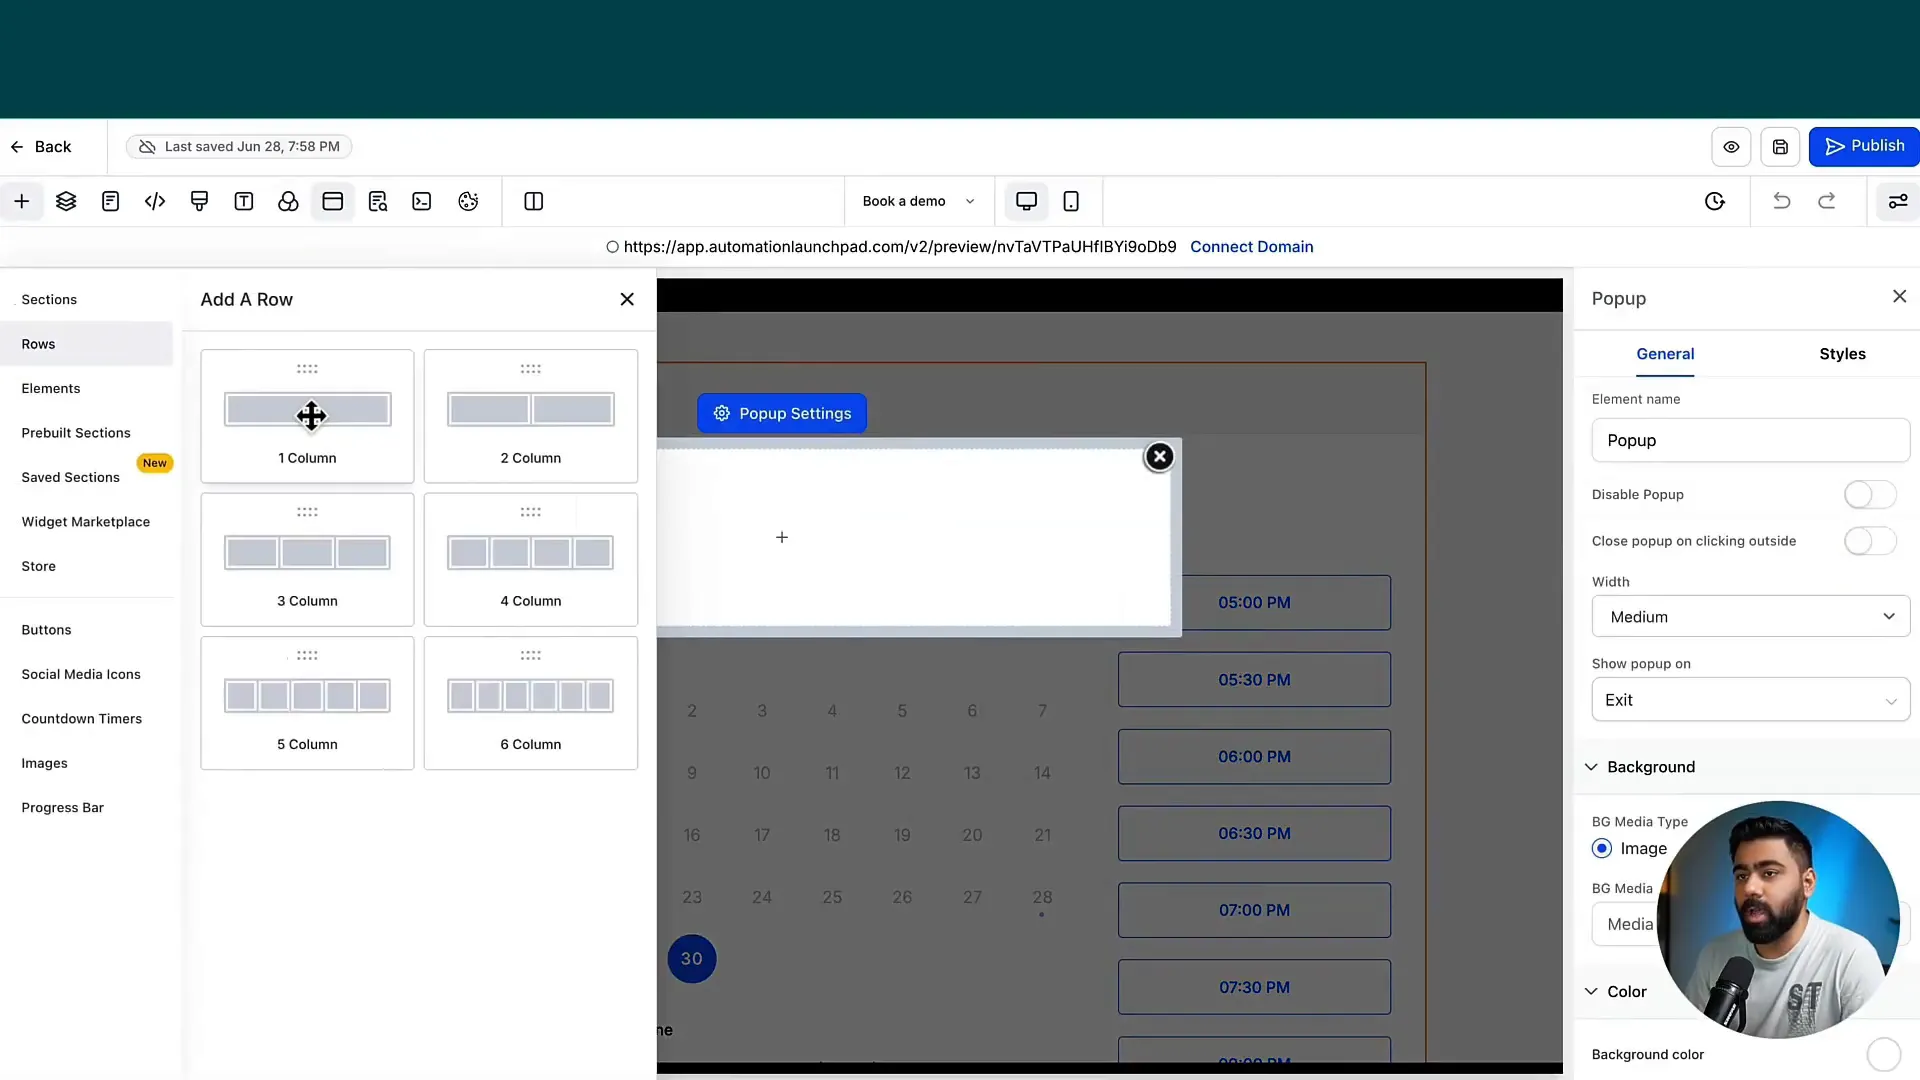Screen dimensions: 1920x1080
Task: Open the Buttons category
Action: 46,630
